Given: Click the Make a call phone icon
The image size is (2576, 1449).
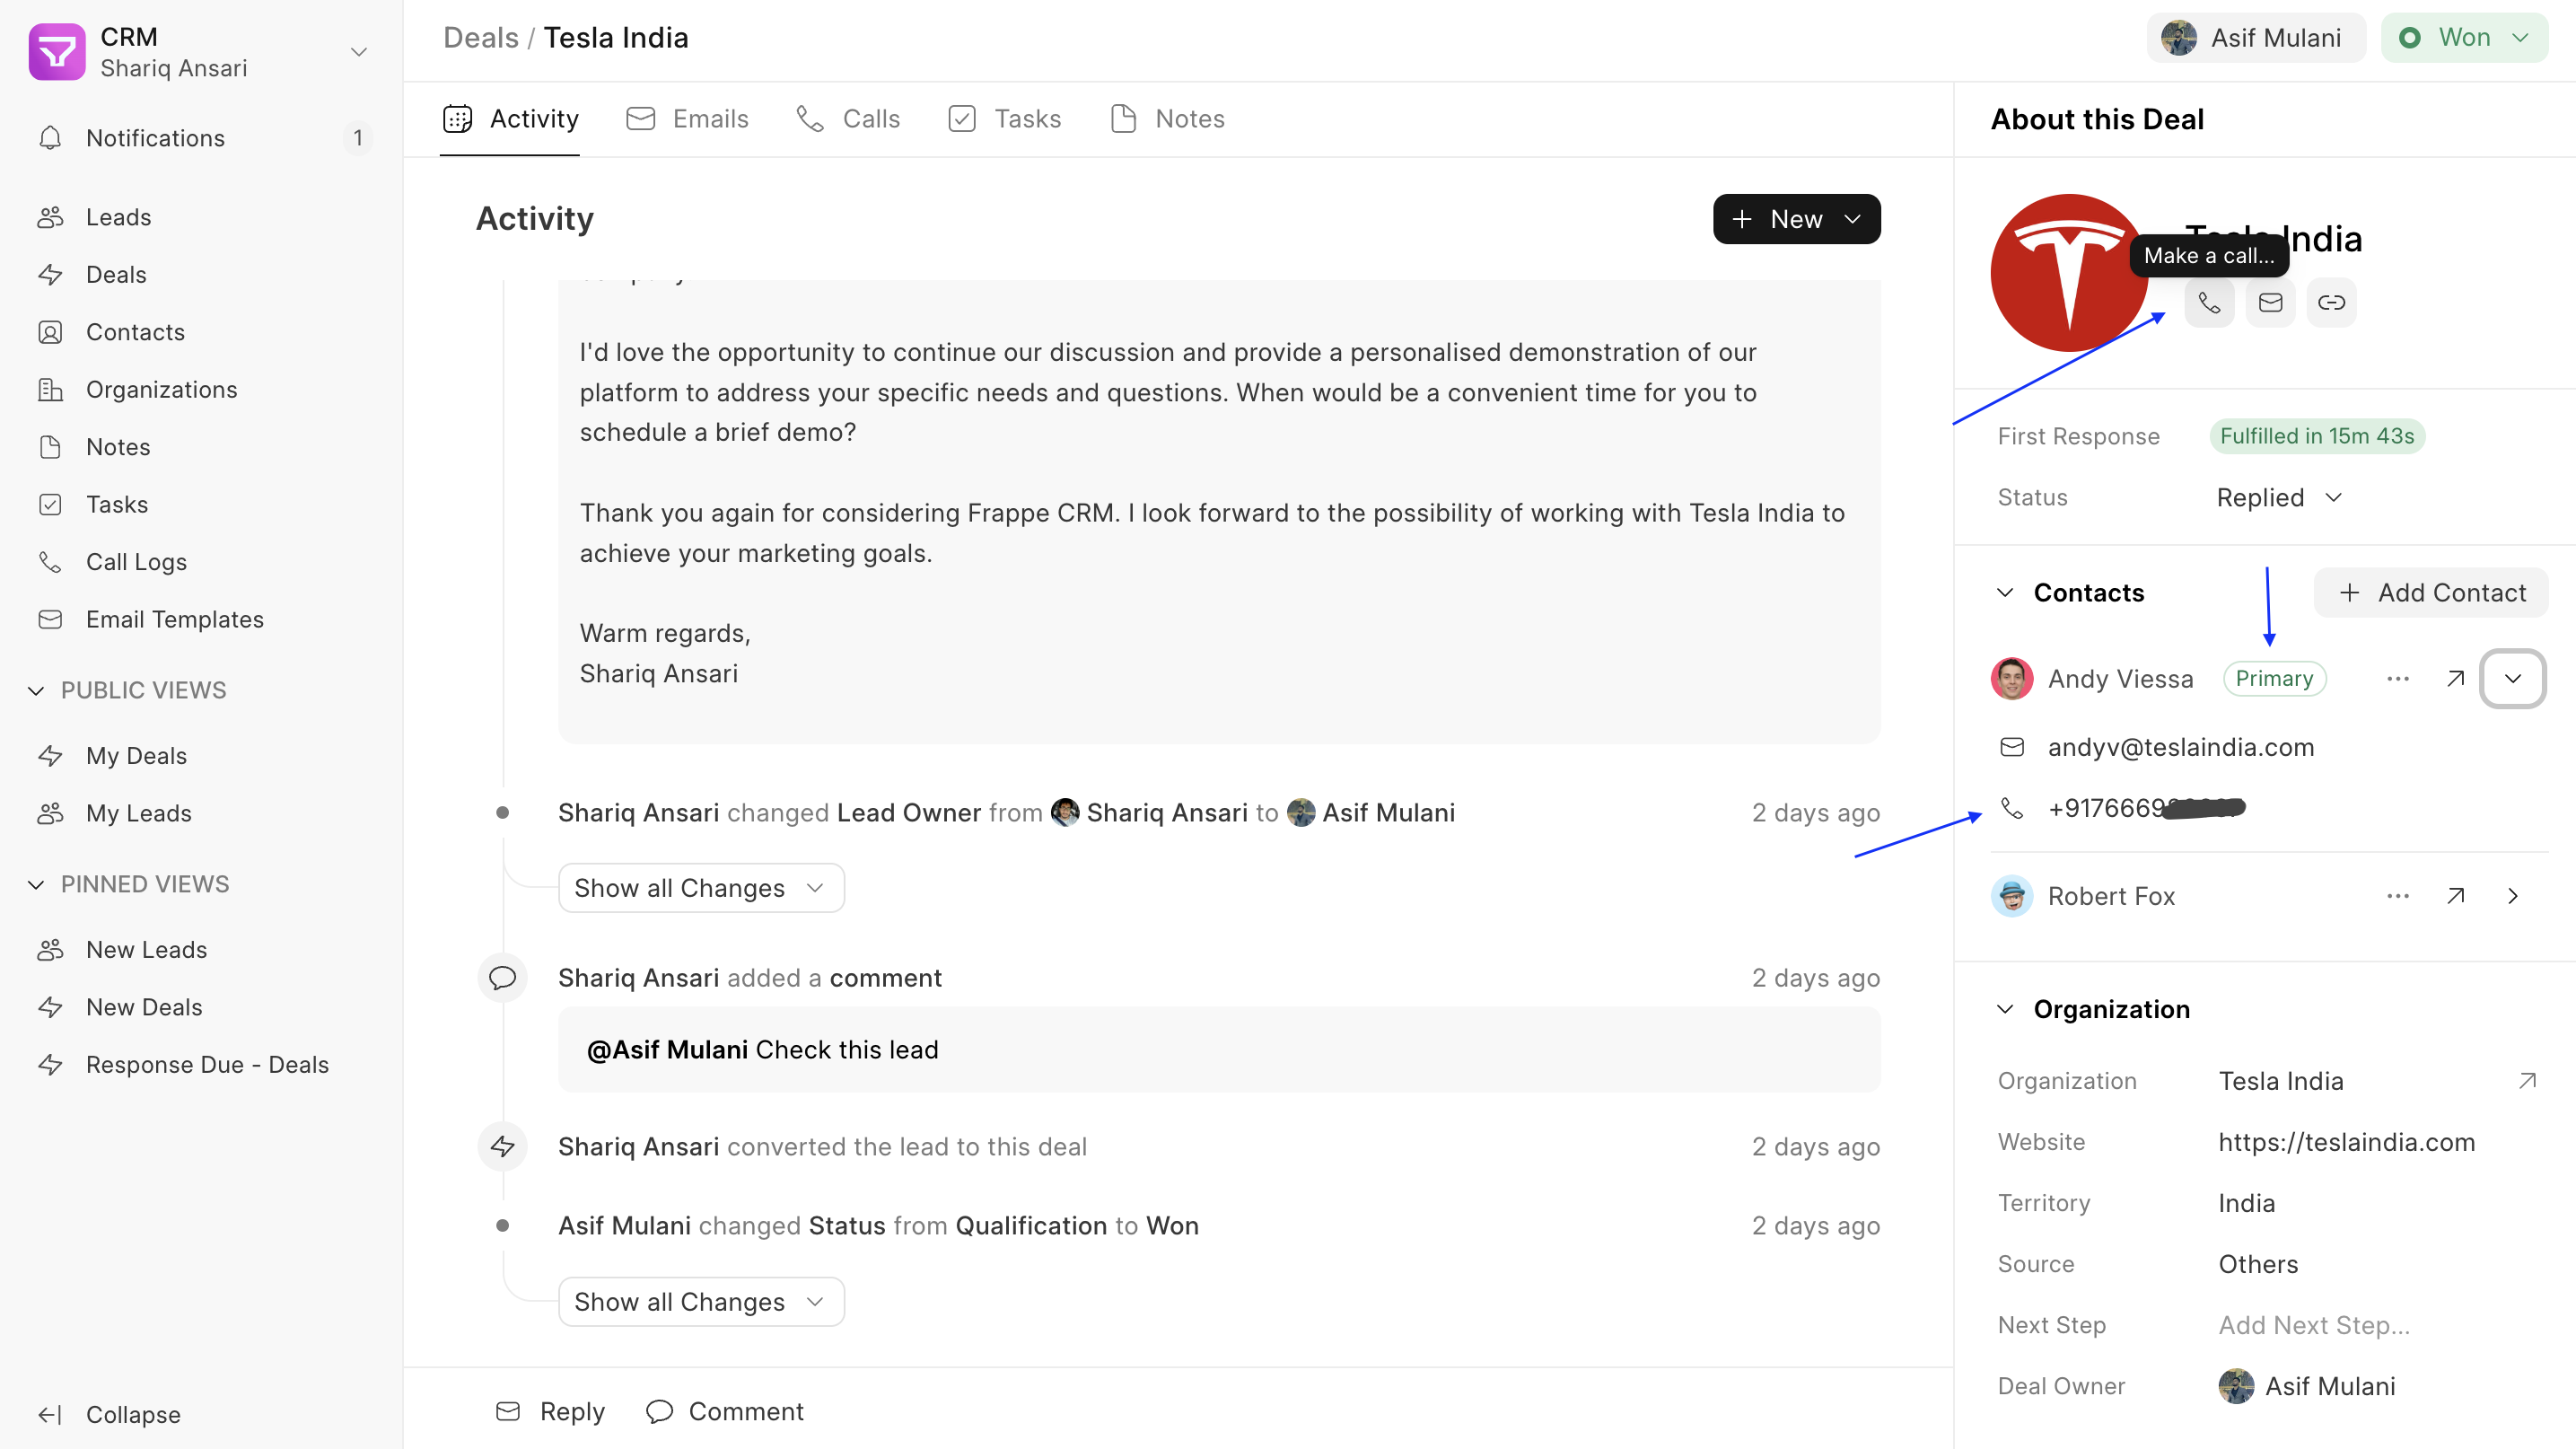Looking at the screenshot, I should point(2209,302).
